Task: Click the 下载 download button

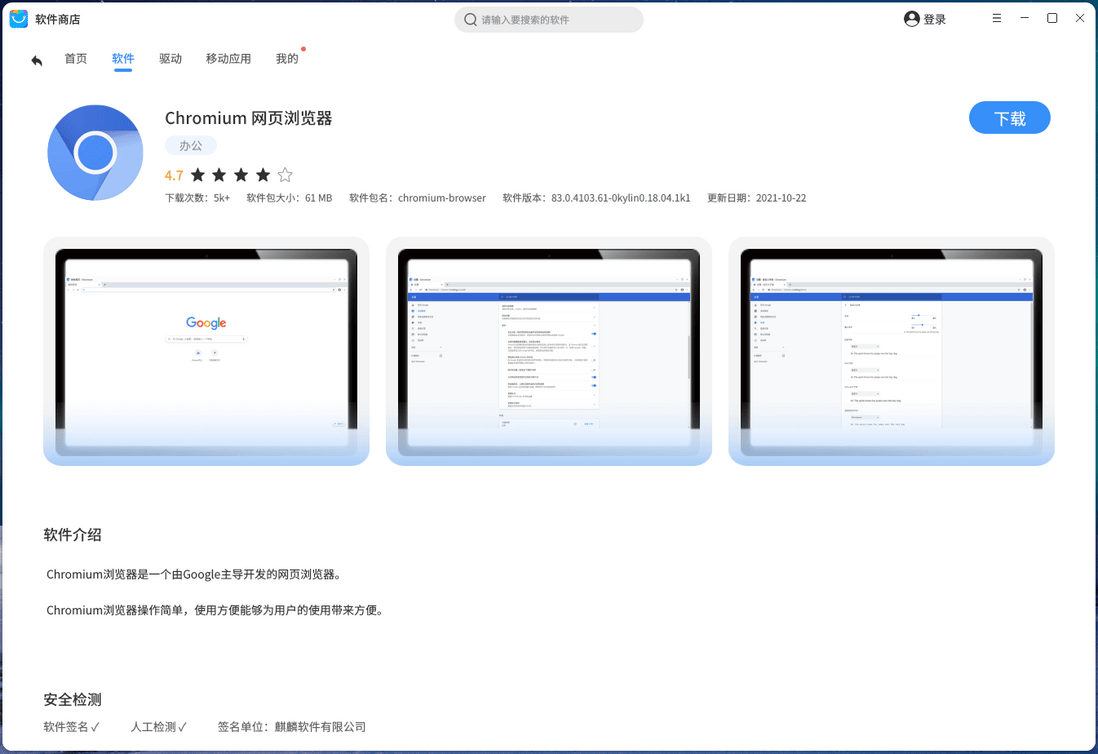Action: click(x=1009, y=117)
